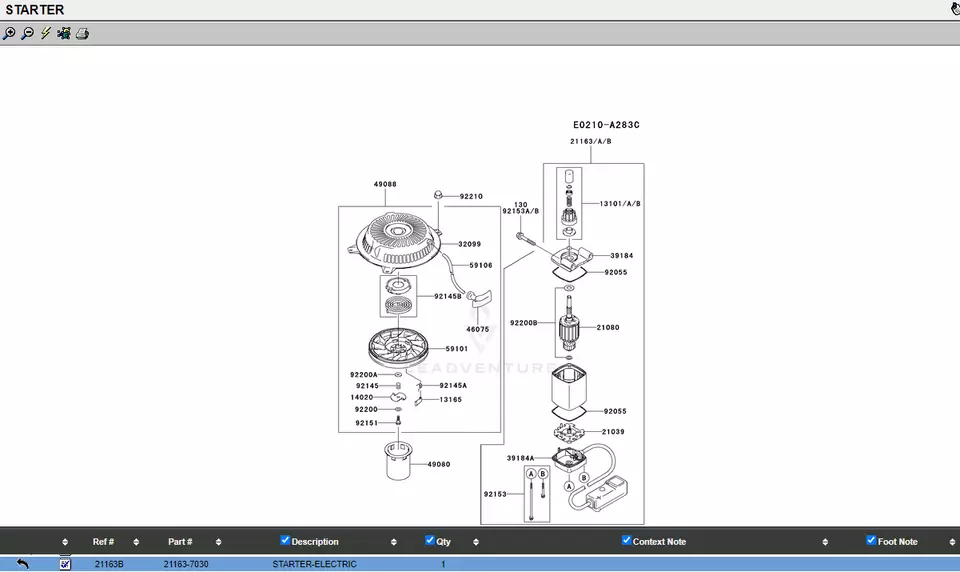Uncheck the Description column checkbox
Image resolution: width=960 pixels, height=572 pixels.
tap(285, 541)
